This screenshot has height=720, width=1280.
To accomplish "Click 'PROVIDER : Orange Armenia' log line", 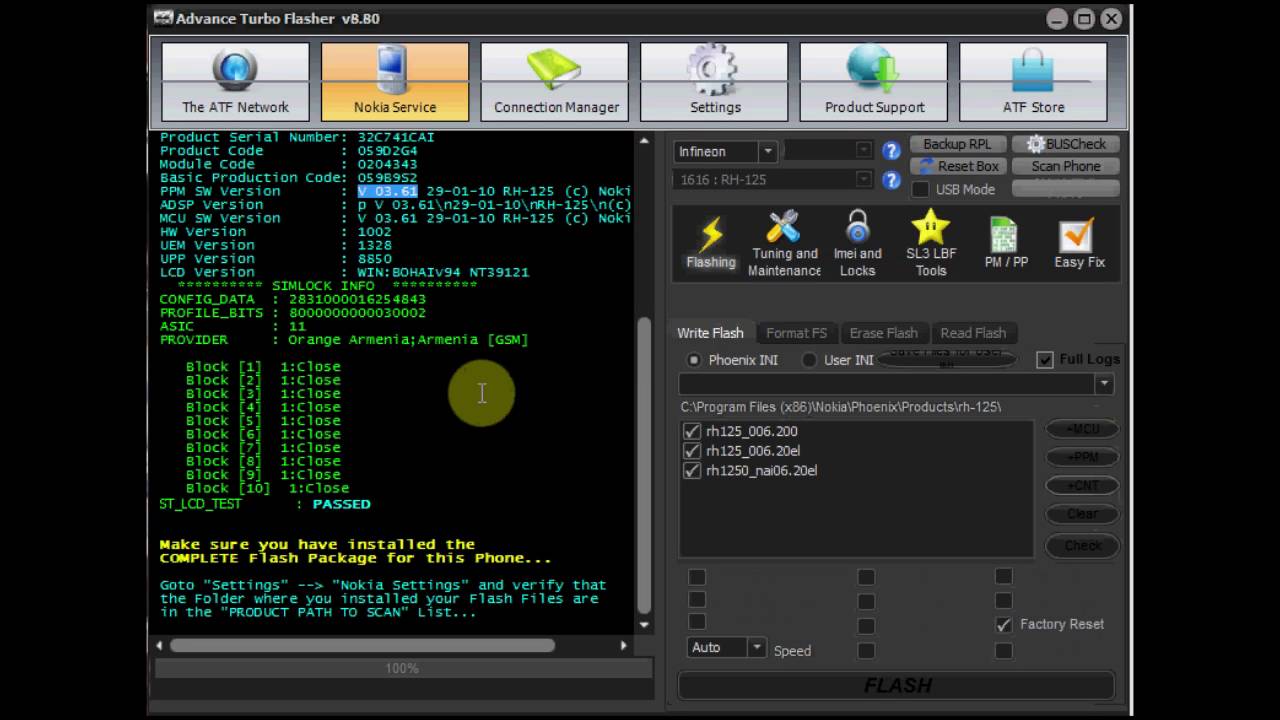I will tap(344, 340).
